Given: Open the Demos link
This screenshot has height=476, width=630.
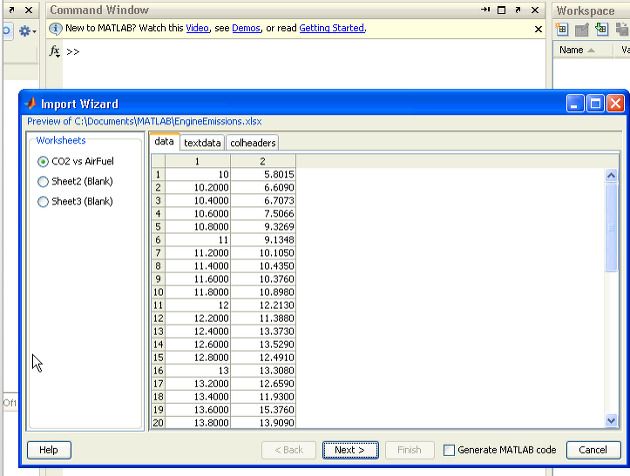Looking at the screenshot, I should point(246,28).
